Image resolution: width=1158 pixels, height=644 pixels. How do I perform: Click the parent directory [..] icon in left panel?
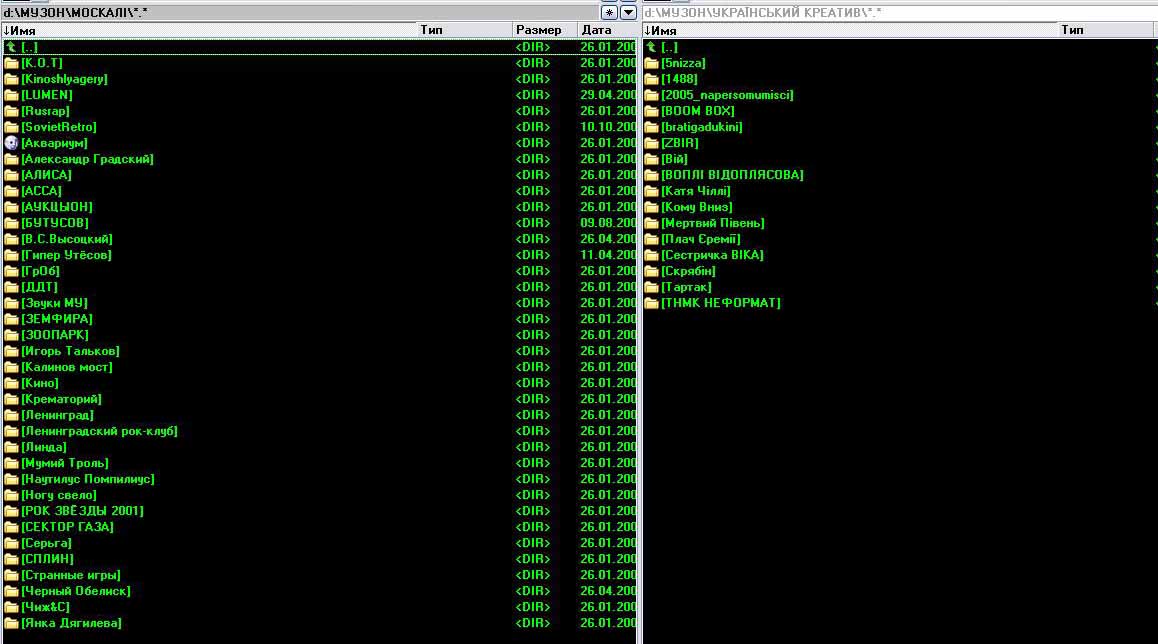tap(11, 47)
